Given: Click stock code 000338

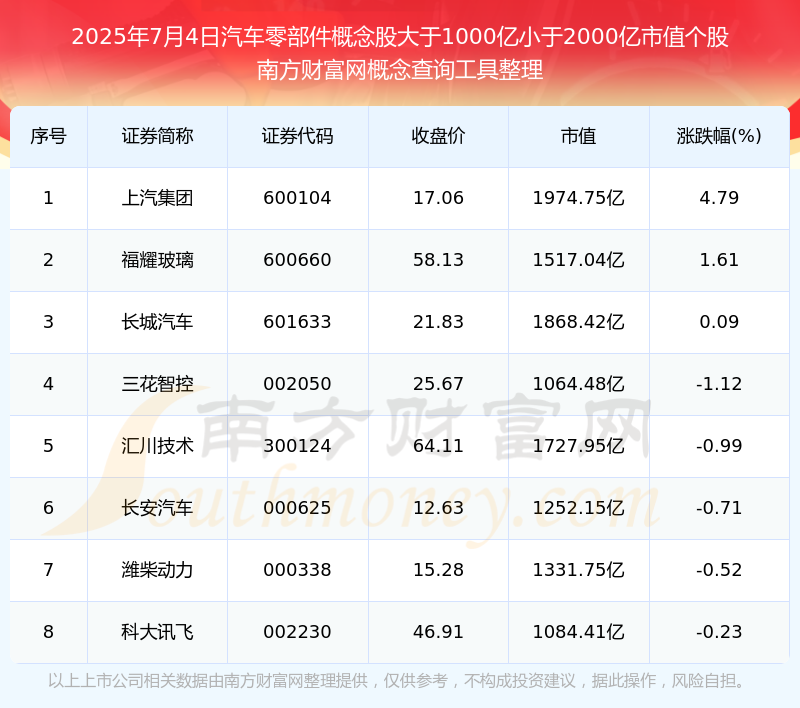Looking at the screenshot, I should pos(297,570).
